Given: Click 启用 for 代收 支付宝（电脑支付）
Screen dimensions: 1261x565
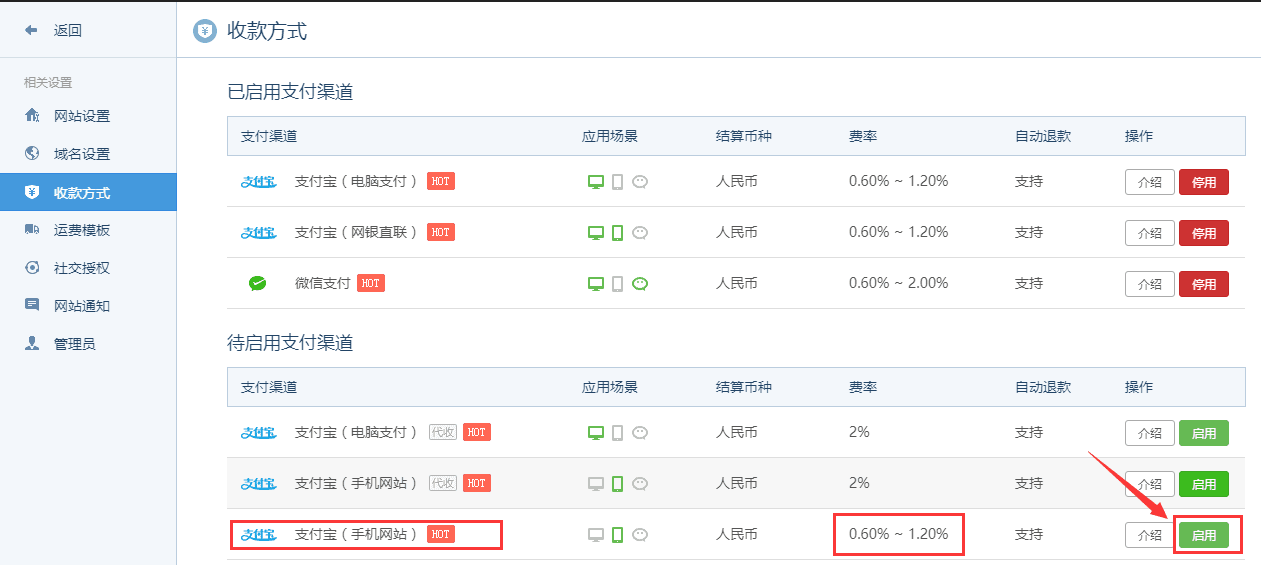Looking at the screenshot, I should [x=1204, y=433].
